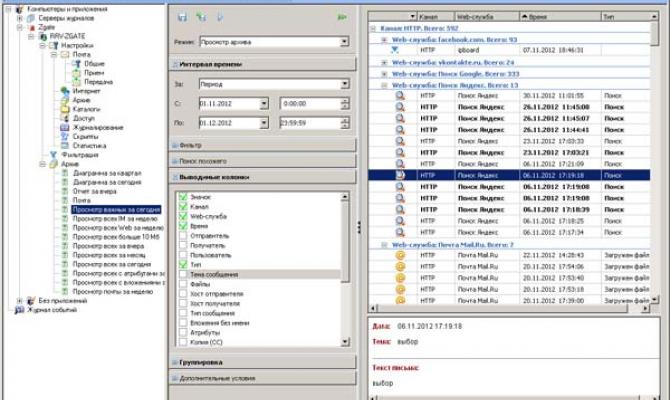Image resolution: width=670 pixels, height=400 pixels.
Task: Click the save floppy-disk icon in query toolbar
Action: click(182, 17)
